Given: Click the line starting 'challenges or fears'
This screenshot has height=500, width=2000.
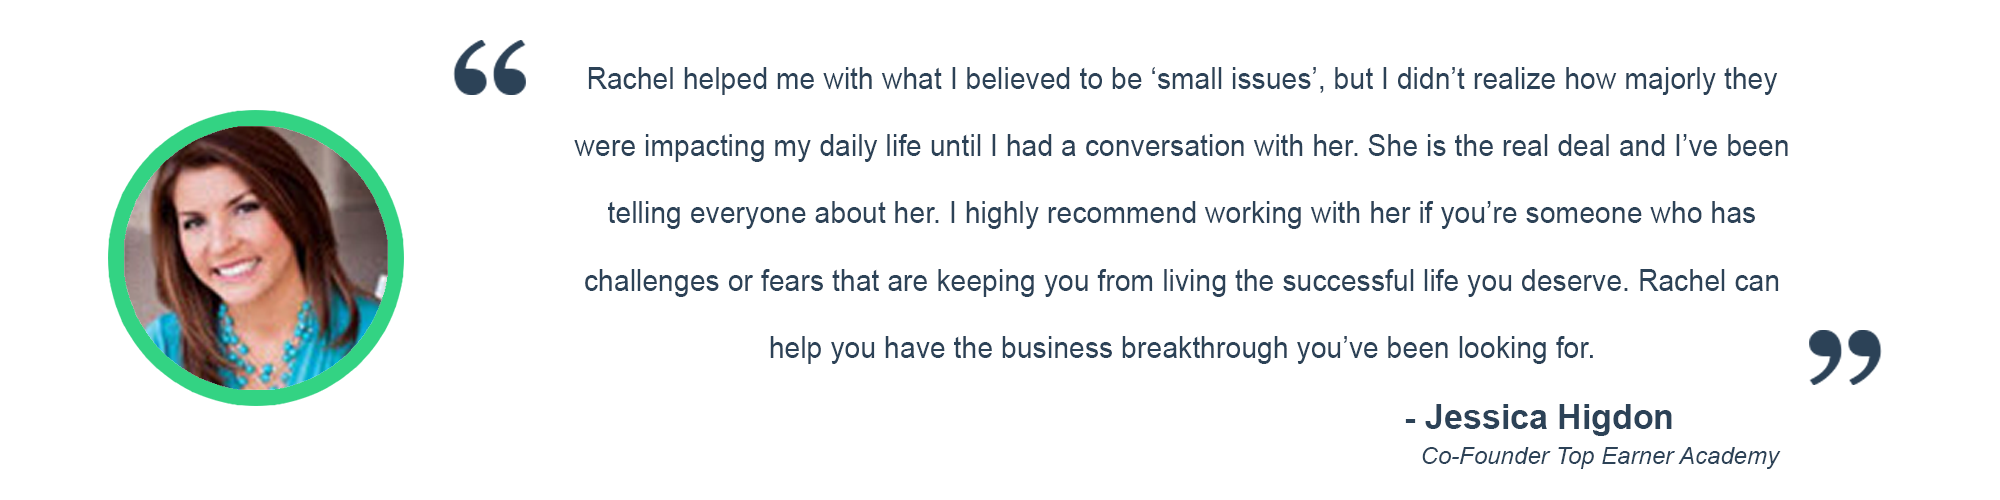Looking at the screenshot, I should tap(1181, 281).
